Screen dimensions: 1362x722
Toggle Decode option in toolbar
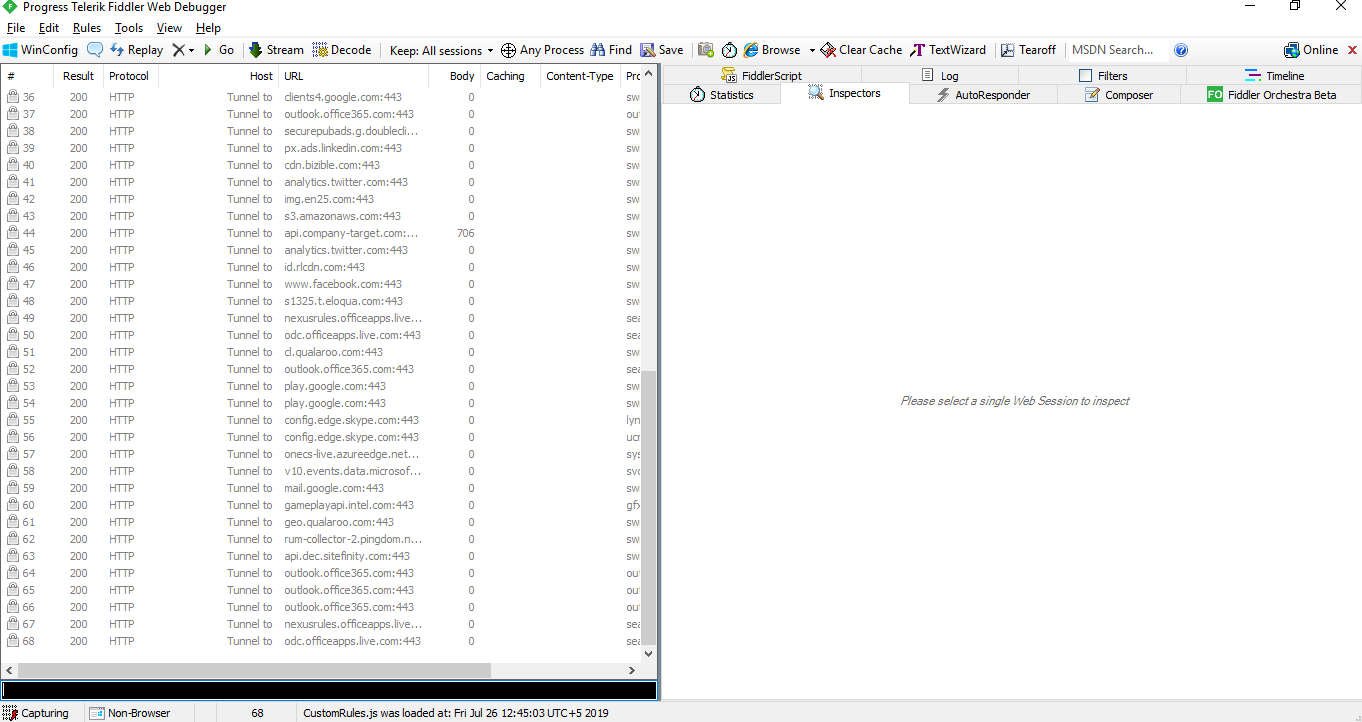point(342,50)
